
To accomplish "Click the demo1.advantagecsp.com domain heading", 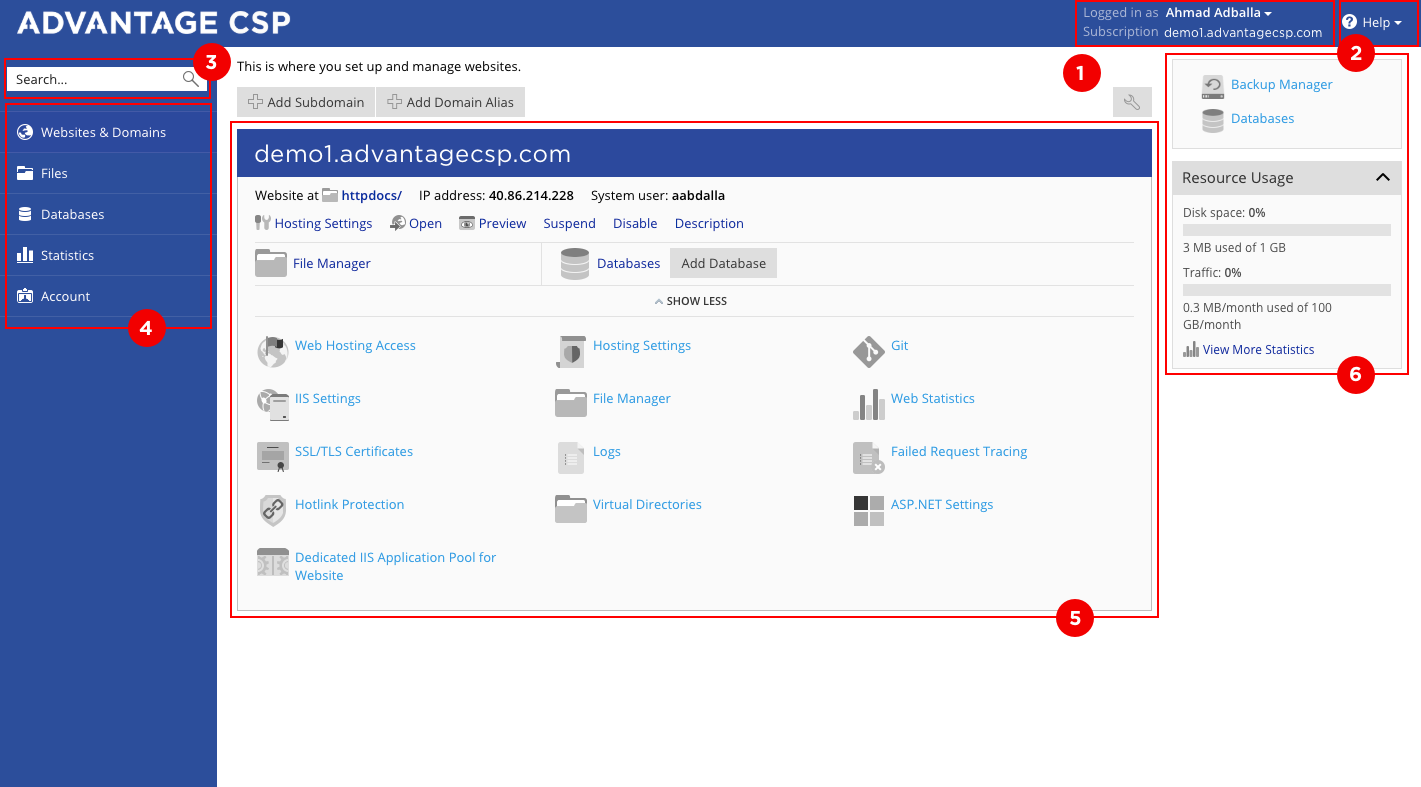I will pyautogui.click(x=413, y=154).
